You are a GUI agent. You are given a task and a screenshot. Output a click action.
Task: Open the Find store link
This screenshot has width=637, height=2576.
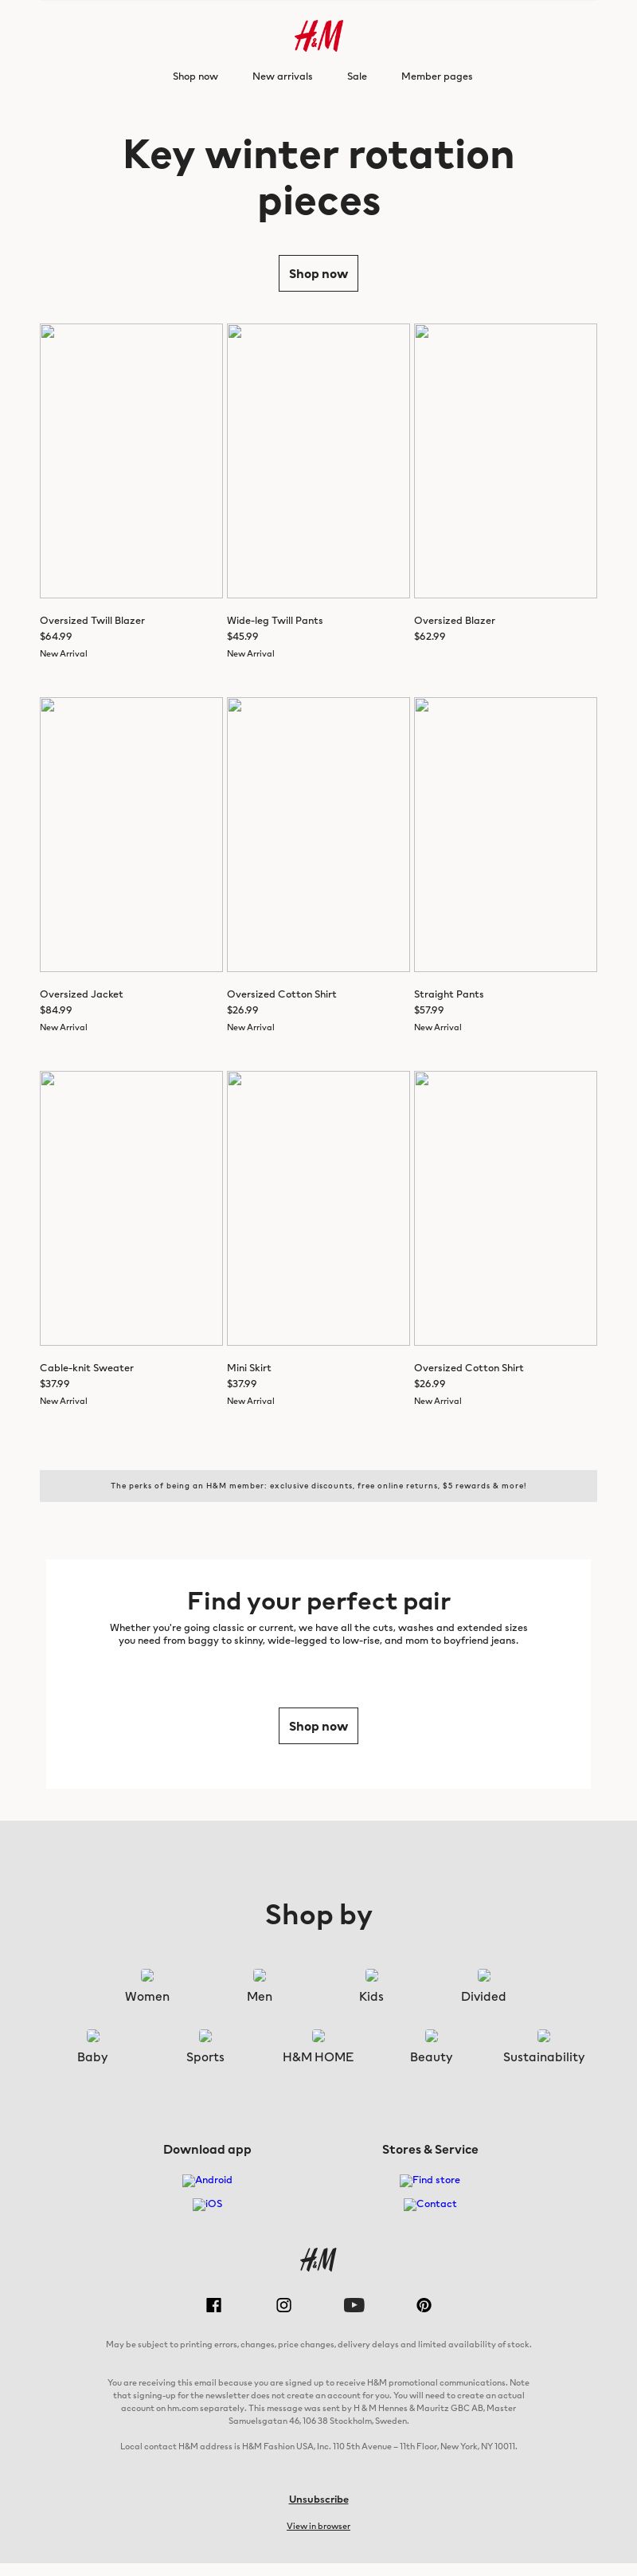(x=430, y=2180)
